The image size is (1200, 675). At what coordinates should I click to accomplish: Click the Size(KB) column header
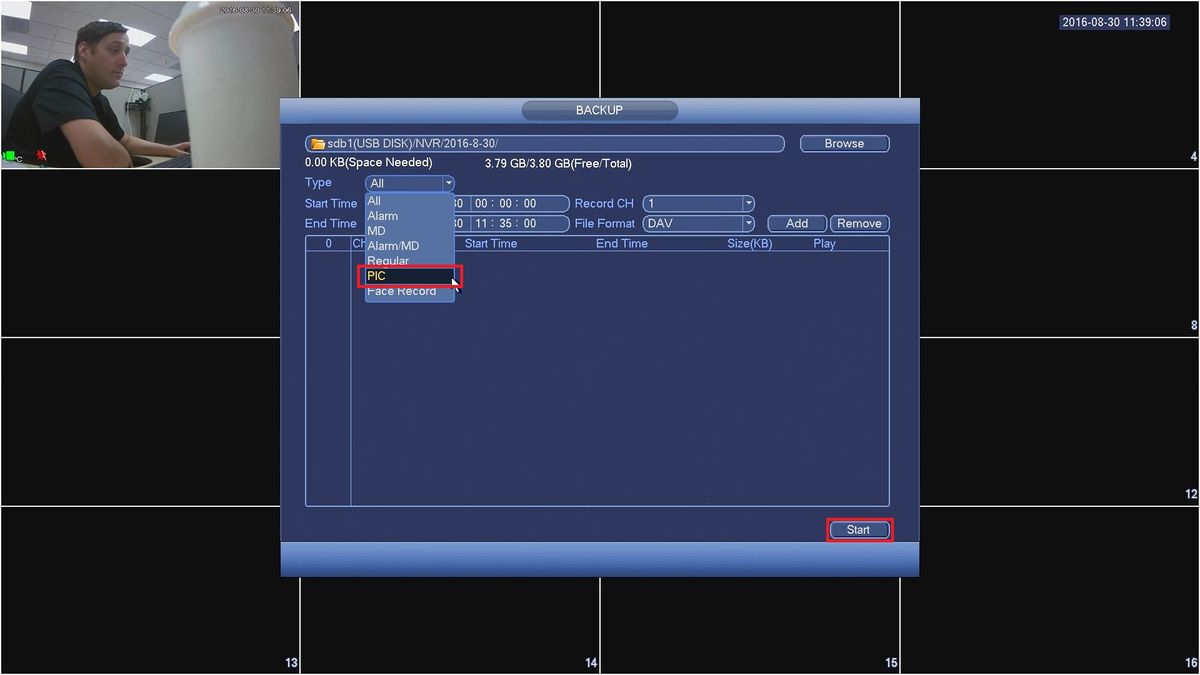tap(749, 244)
